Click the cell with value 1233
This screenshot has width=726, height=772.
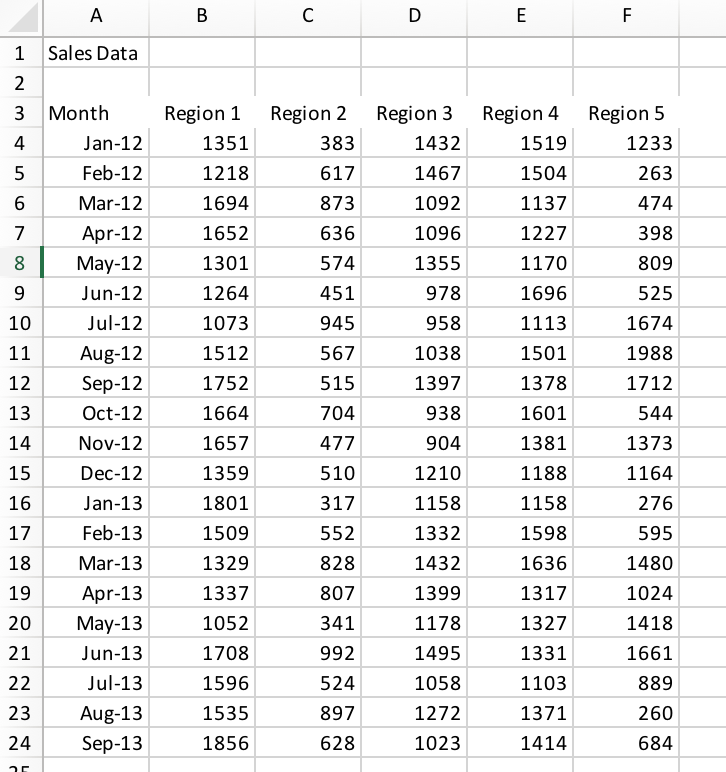[627, 143]
